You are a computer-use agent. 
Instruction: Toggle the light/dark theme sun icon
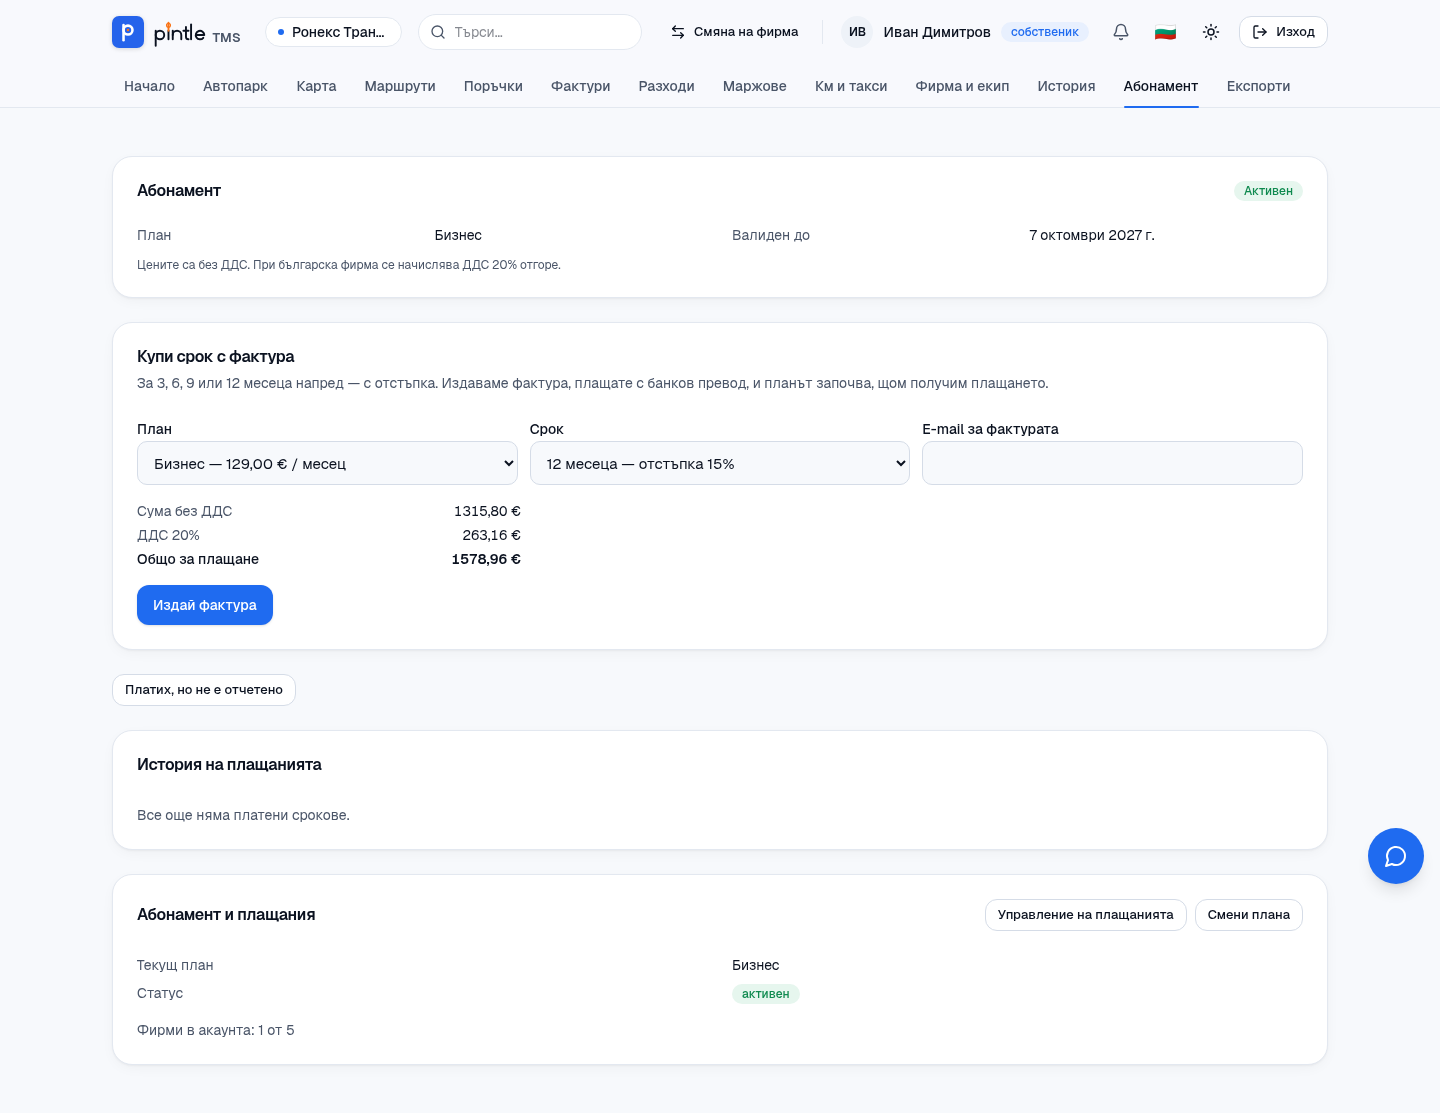tap(1211, 32)
